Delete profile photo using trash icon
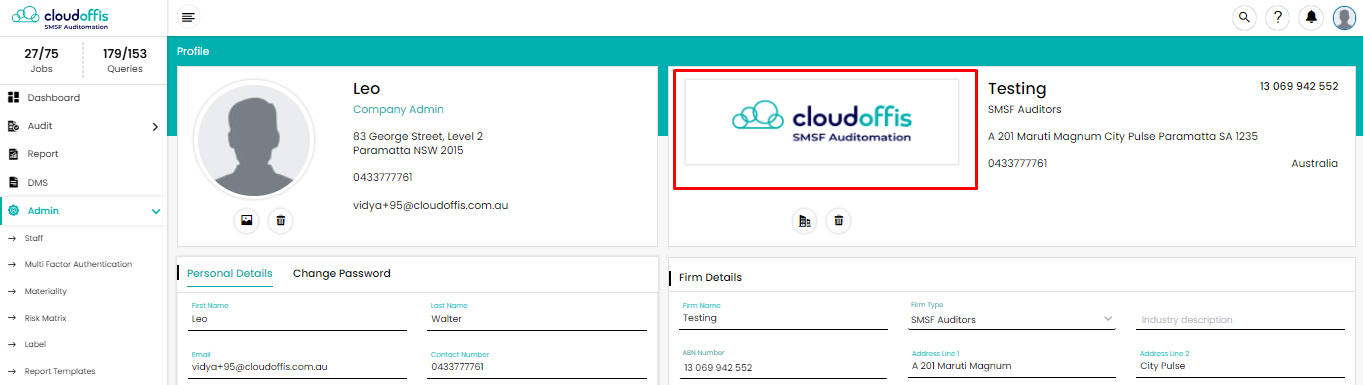 281,220
